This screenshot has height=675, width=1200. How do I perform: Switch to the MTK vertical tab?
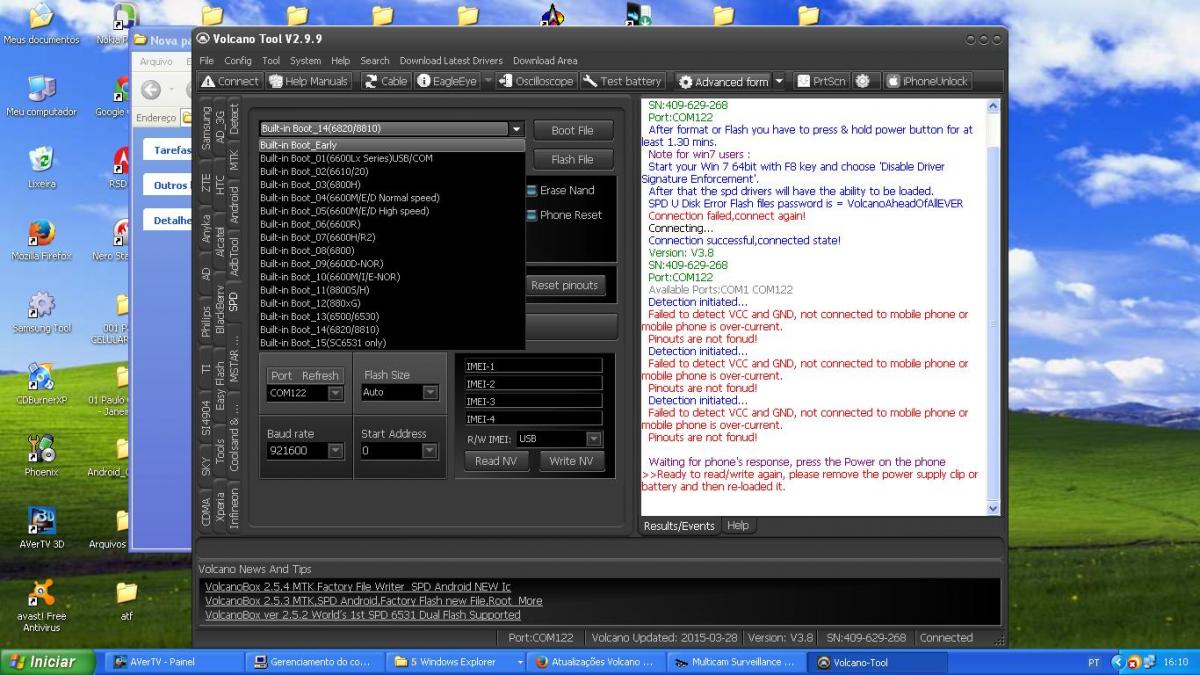click(235, 161)
